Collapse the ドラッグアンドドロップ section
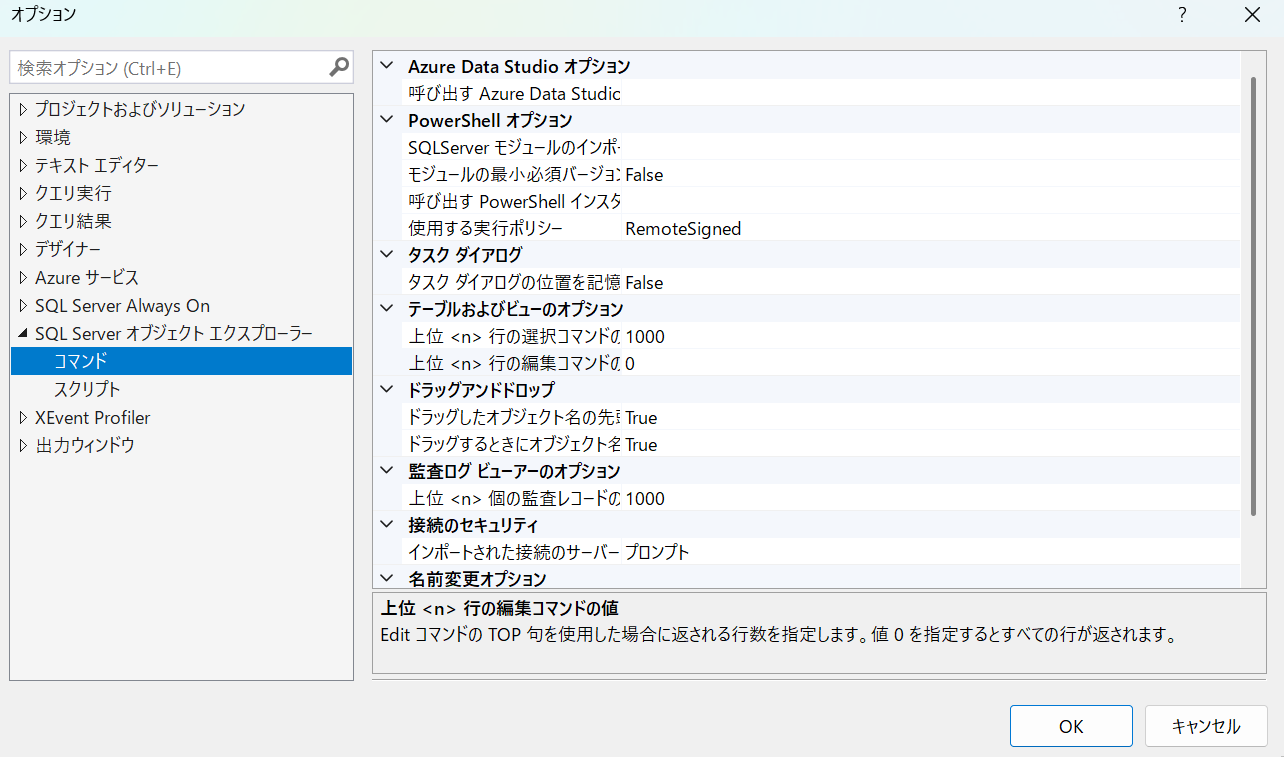1284x757 pixels. pyautogui.click(x=387, y=390)
